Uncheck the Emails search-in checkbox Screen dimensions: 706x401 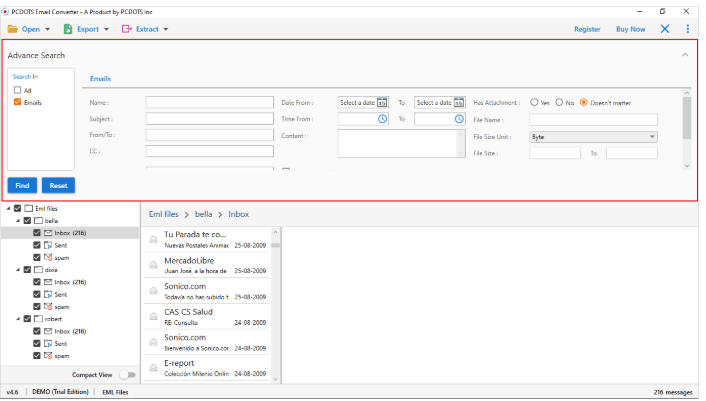tap(18, 102)
